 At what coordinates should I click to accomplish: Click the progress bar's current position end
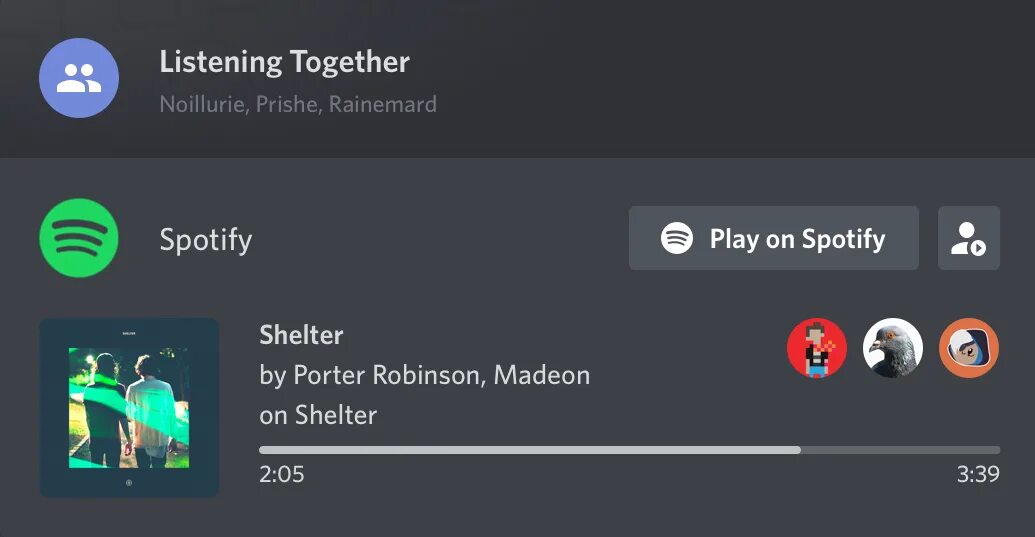click(799, 450)
